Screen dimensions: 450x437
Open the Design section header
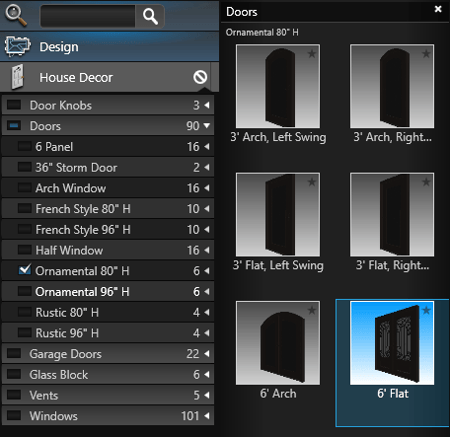pos(109,46)
